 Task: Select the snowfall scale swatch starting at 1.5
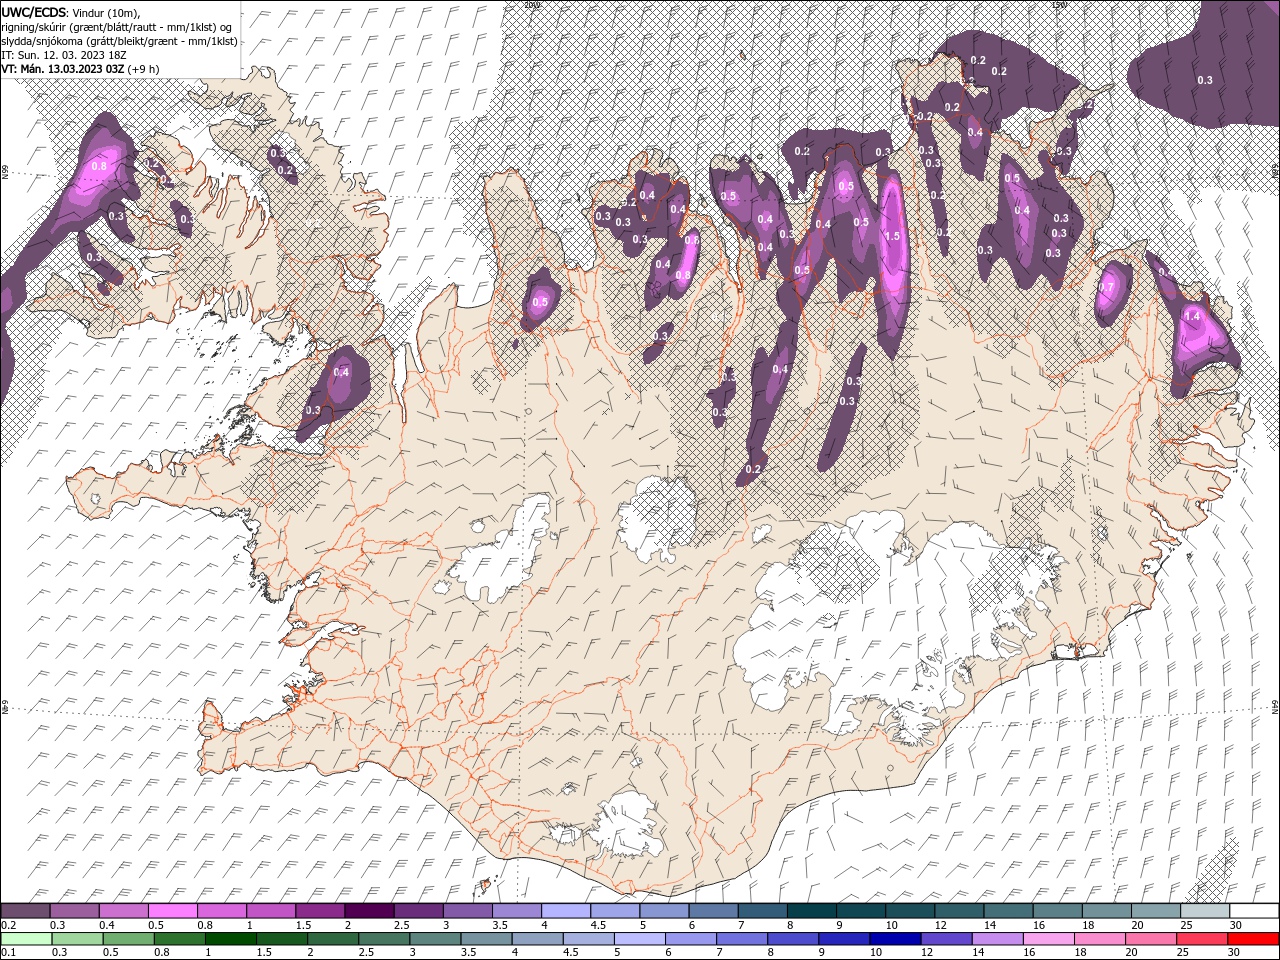(x=319, y=911)
